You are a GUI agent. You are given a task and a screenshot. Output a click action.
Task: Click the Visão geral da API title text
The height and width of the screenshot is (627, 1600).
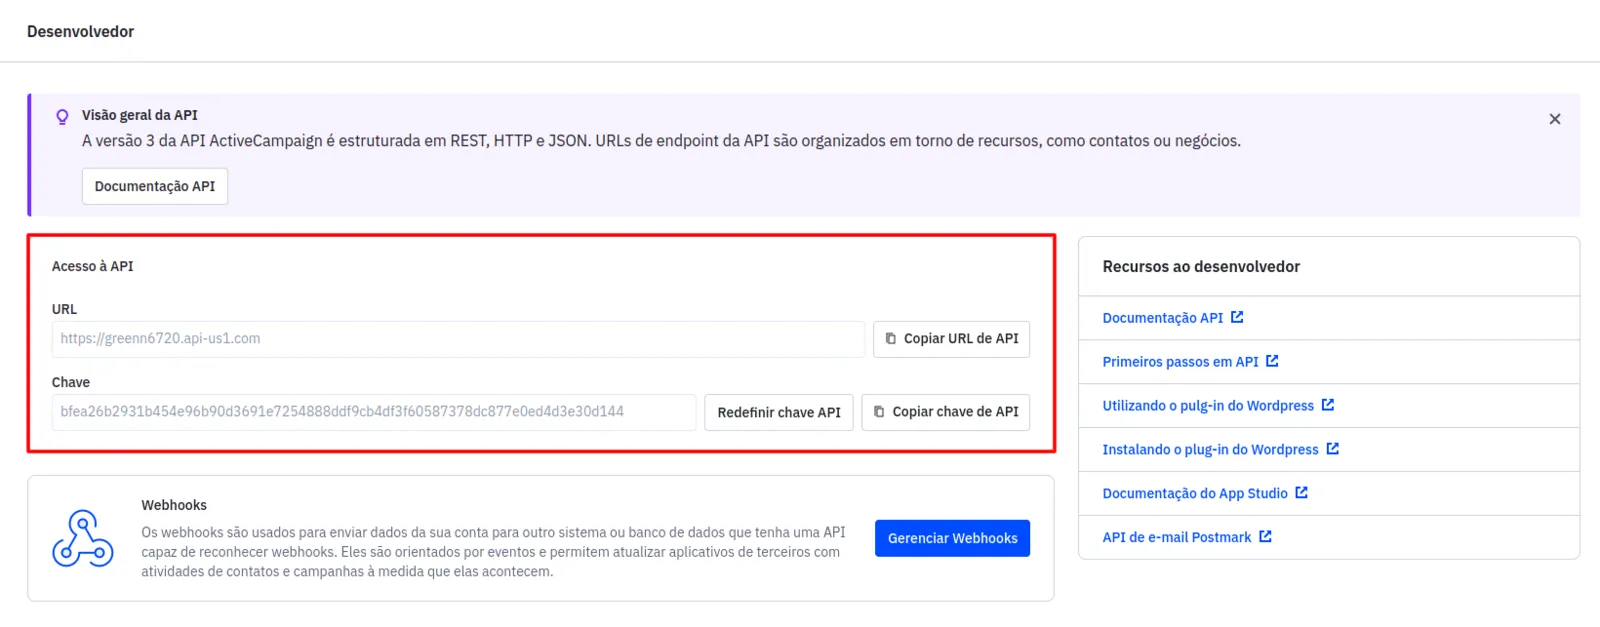[x=140, y=116]
